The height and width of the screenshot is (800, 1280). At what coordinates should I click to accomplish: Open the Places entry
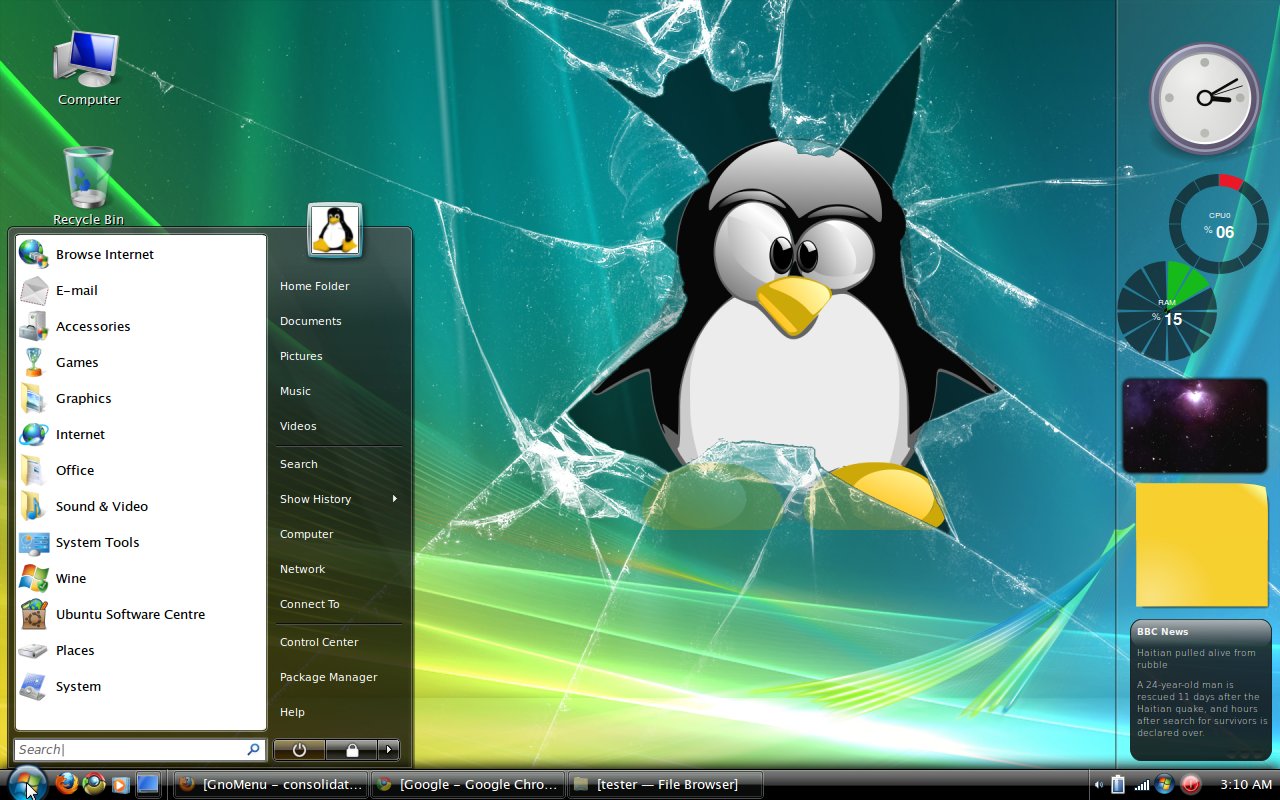[141, 650]
